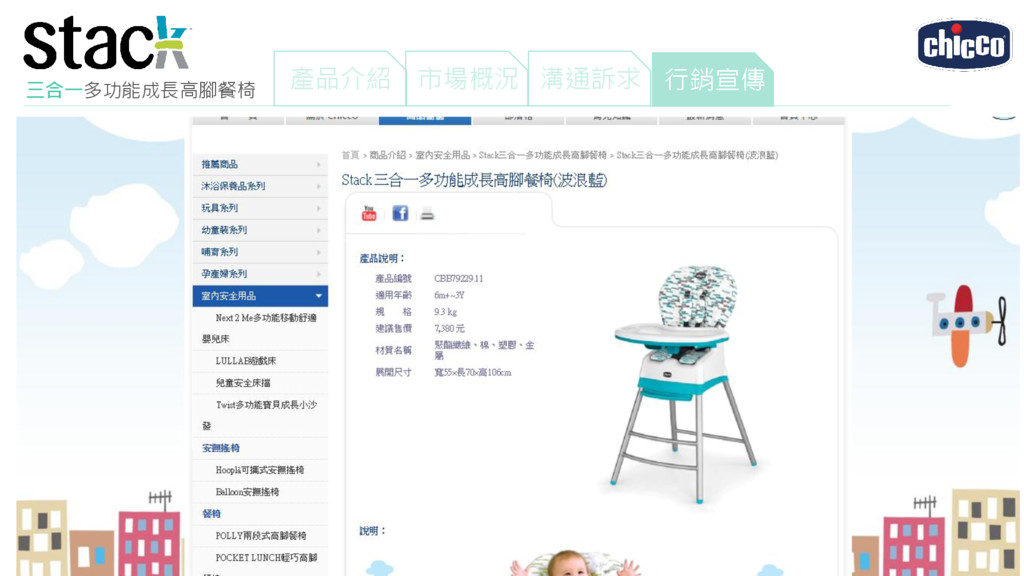1024x576 pixels.
Task: Click 室內安全用品 in the breadcrumb
Action: click(x=443, y=155)
